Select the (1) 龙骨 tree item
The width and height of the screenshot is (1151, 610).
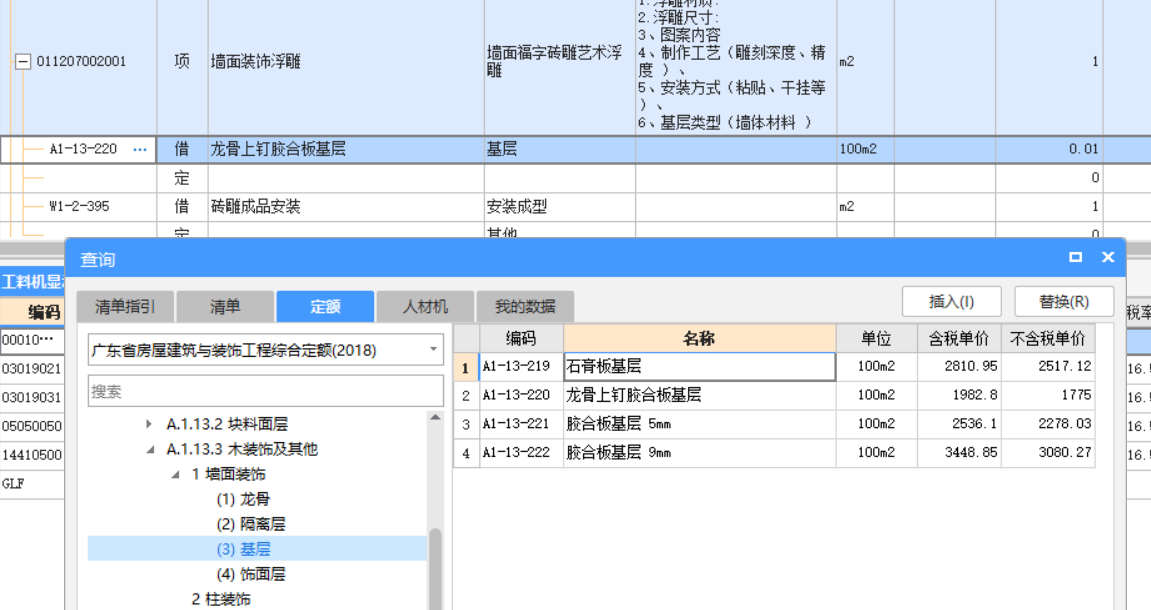[243, 499]
